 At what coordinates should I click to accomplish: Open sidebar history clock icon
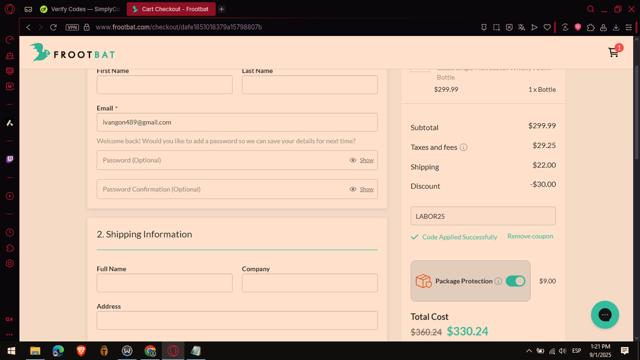[x=10, y=232]
